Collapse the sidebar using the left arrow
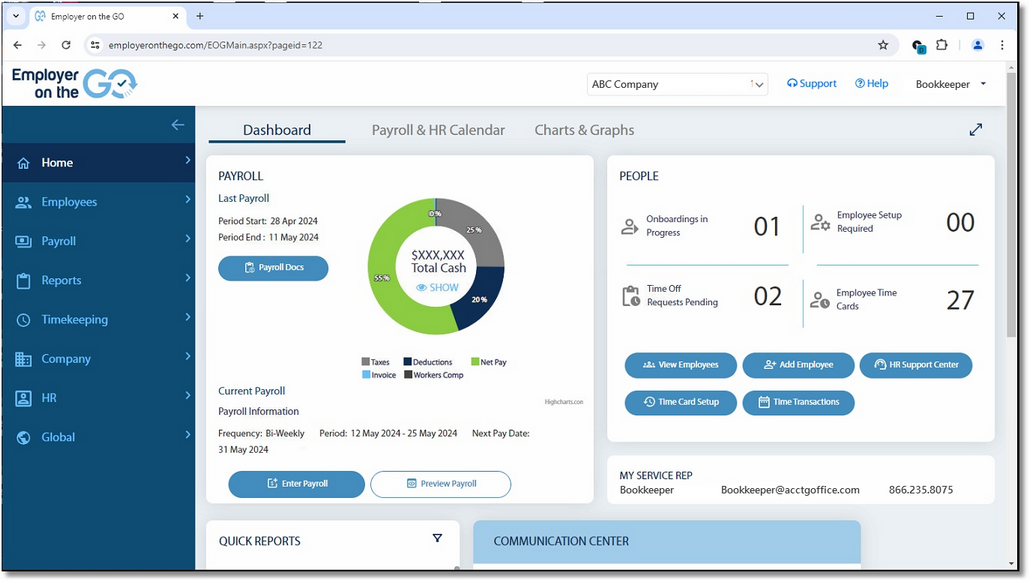Image resolution: width=1030 pixels, height=582 pixels. (x=178, y=124)
